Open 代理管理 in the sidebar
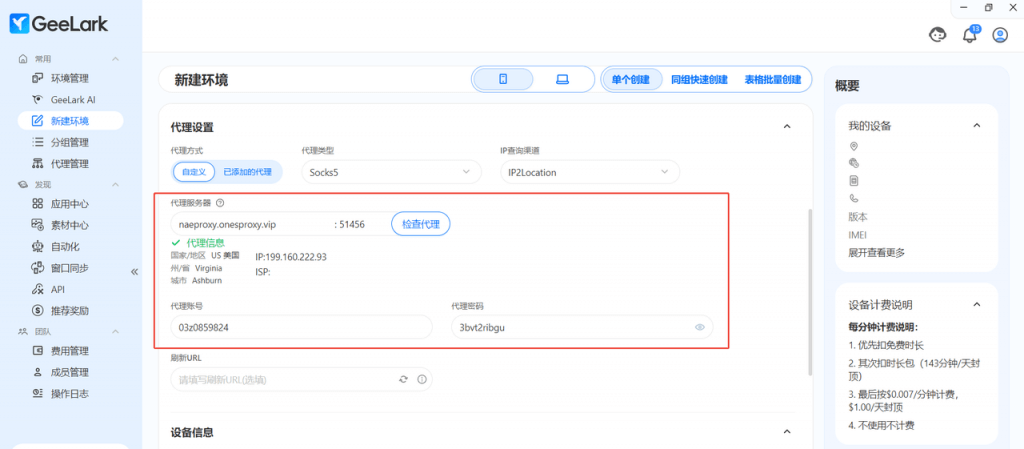The height and width of the screenshot is (449, 1024). [x=70, y=163]
